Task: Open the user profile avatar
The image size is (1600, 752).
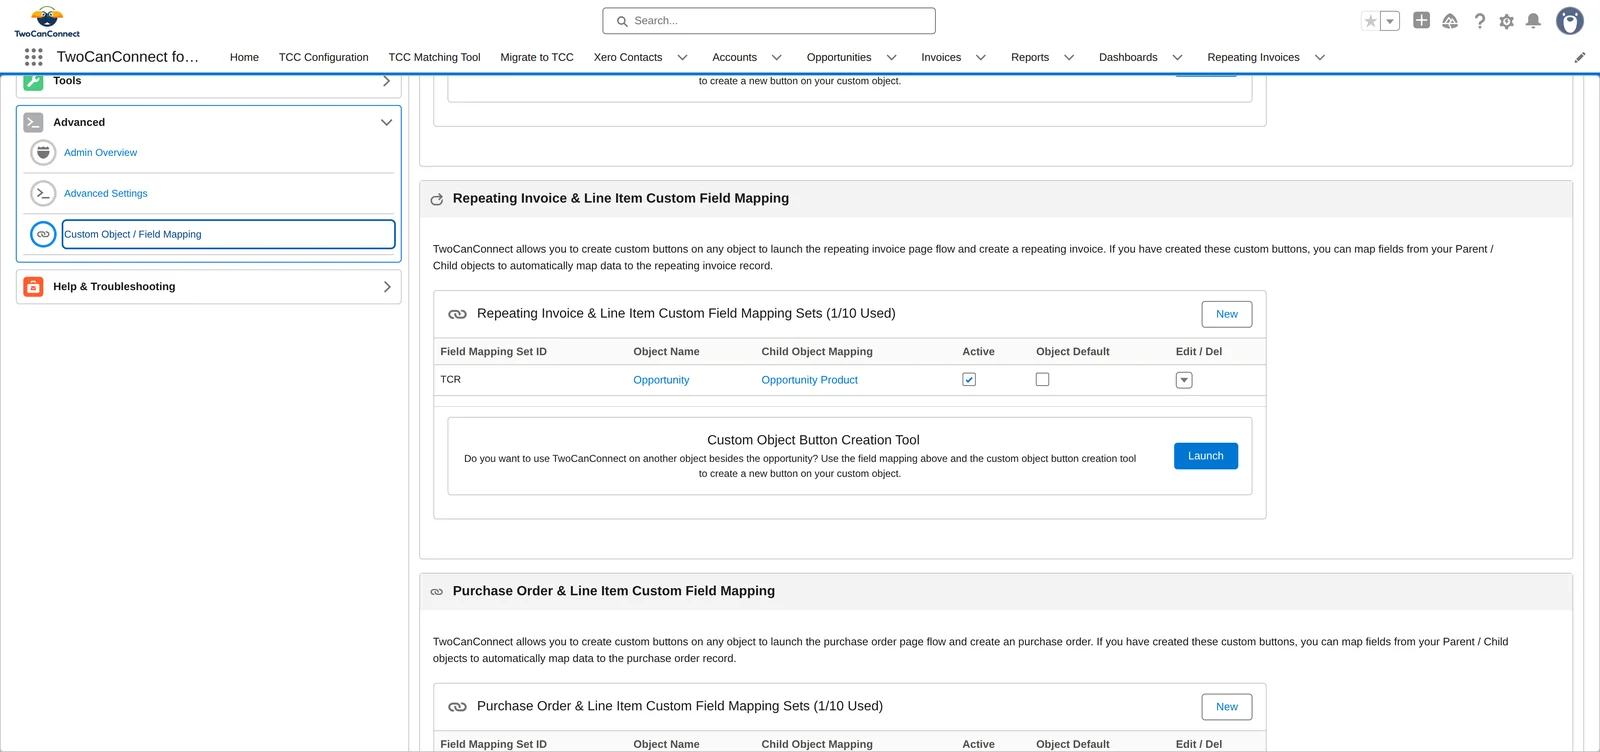Action: click(x=1570, y=21)
